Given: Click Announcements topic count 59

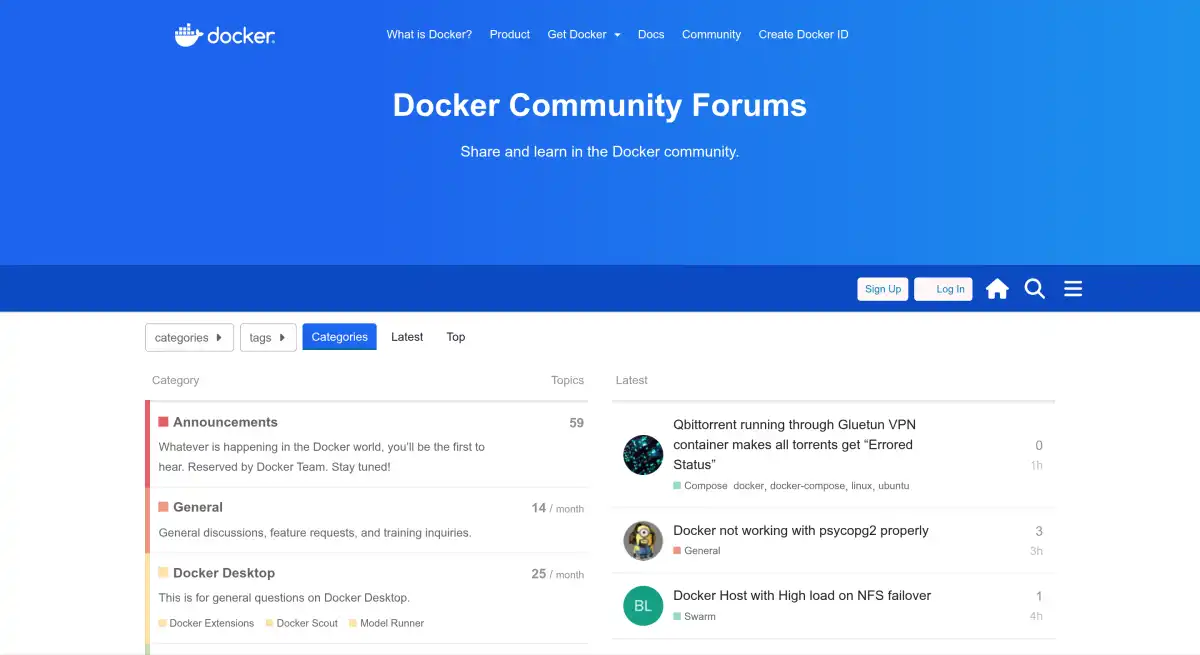Looking at the screenshot, I should click(x=576, y=423).
